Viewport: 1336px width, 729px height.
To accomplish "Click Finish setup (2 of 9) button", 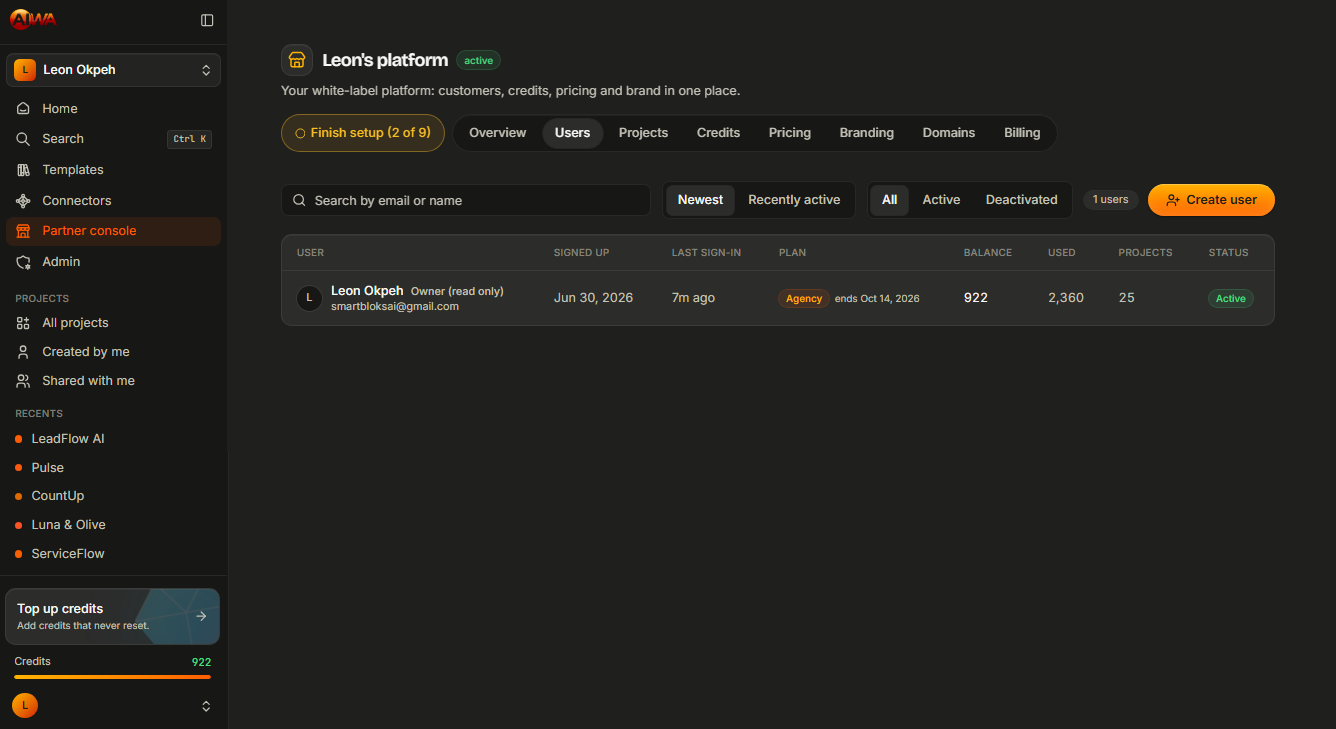I will point(363,133).
